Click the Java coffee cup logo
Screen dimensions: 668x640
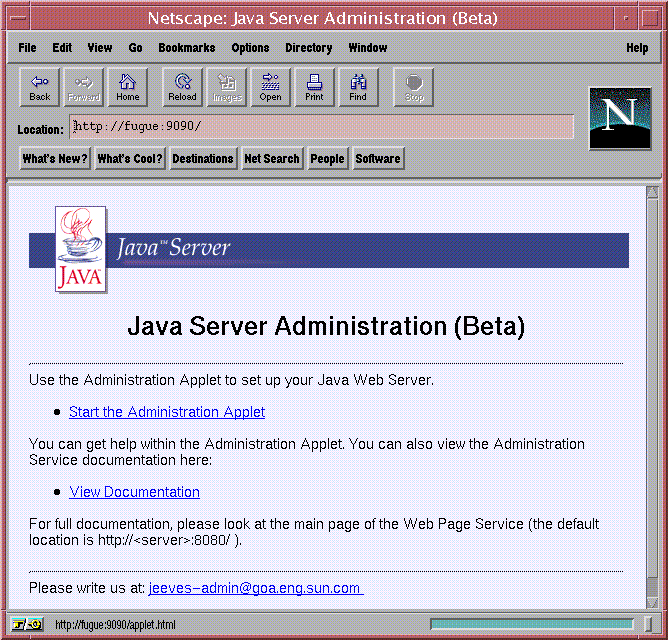point(81,249)
